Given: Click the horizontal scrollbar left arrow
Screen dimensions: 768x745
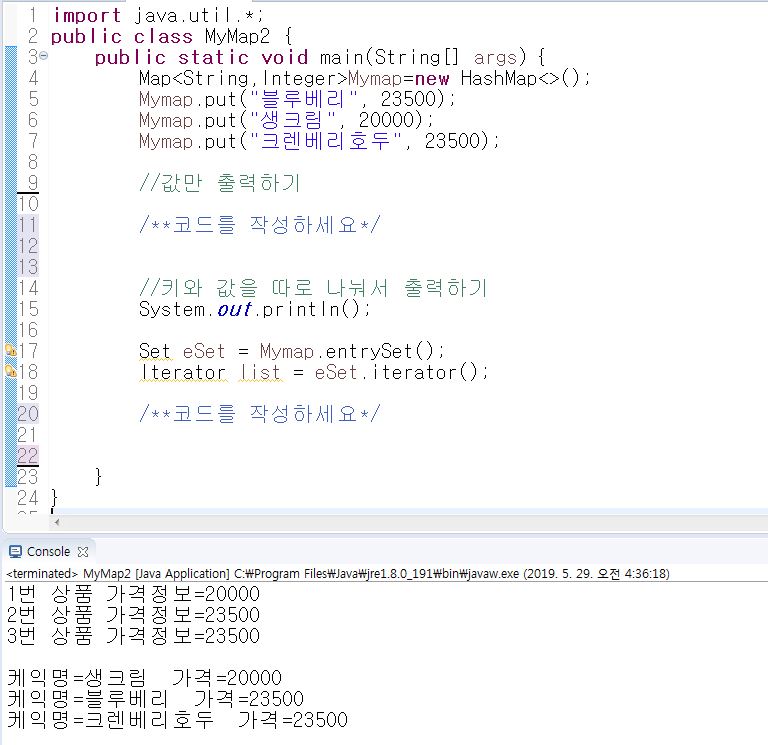Looking at the screenshot, I should pos(57,522).
